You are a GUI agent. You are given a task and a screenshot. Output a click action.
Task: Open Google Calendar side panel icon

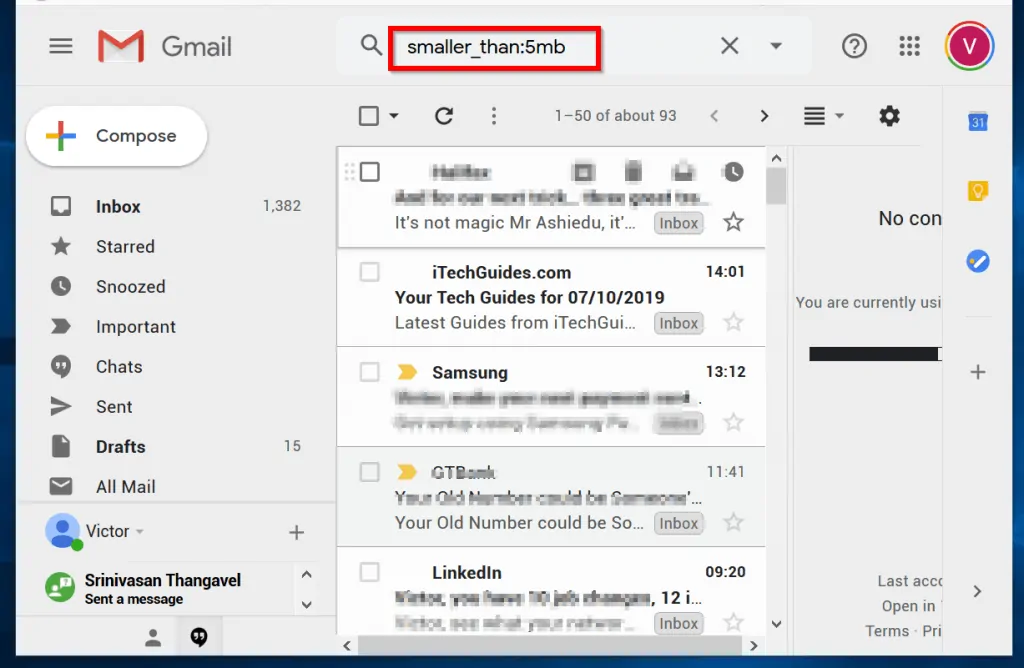tap(978, 122)
